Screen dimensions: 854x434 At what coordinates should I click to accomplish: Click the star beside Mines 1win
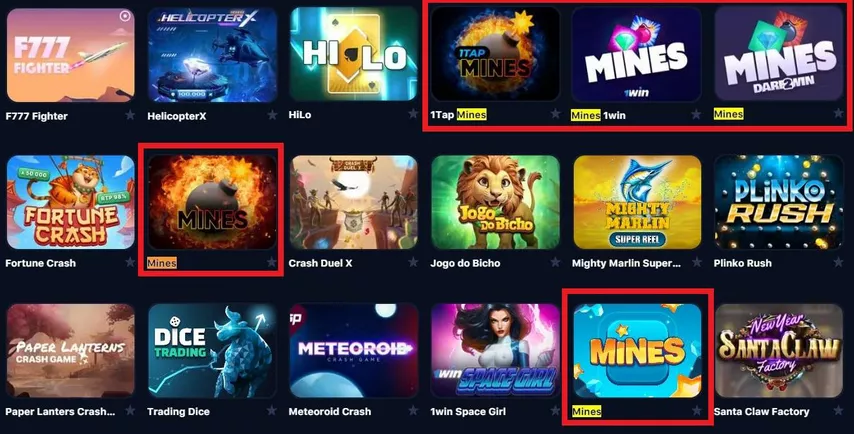tap(696, 114)
